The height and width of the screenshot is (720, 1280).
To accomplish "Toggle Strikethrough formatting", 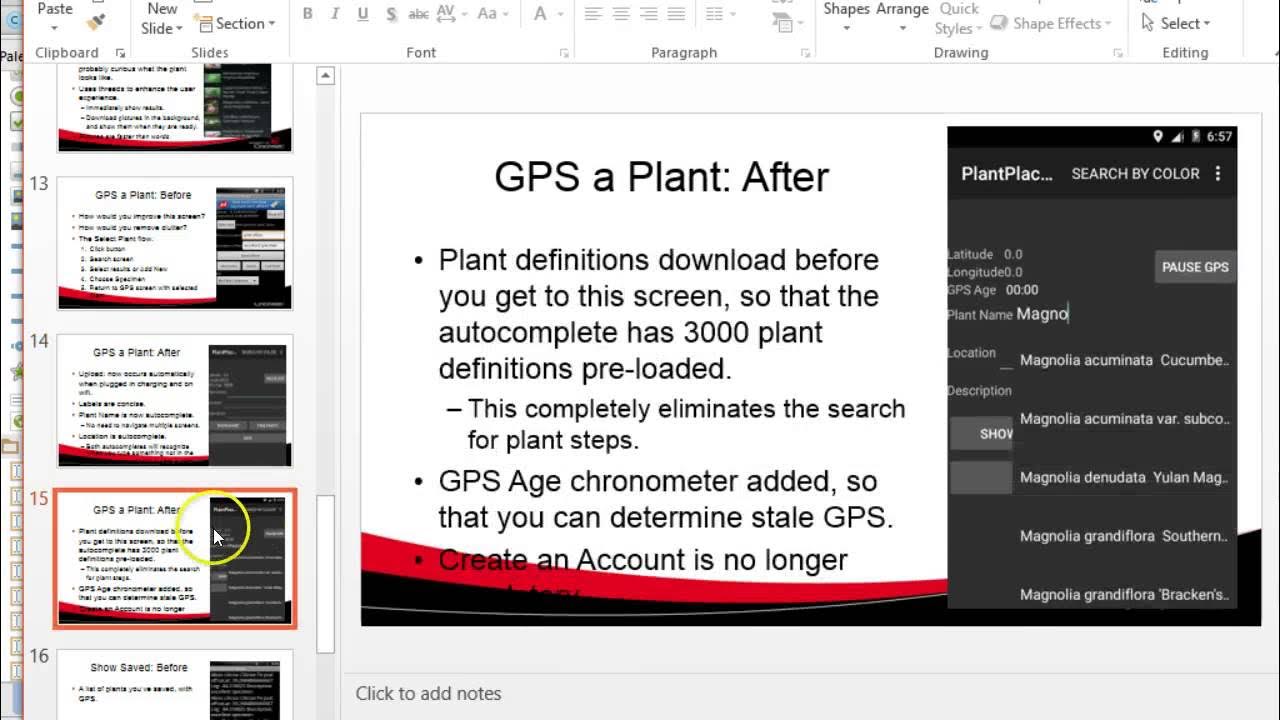I will pyautogui.click(x=419, y=14).
